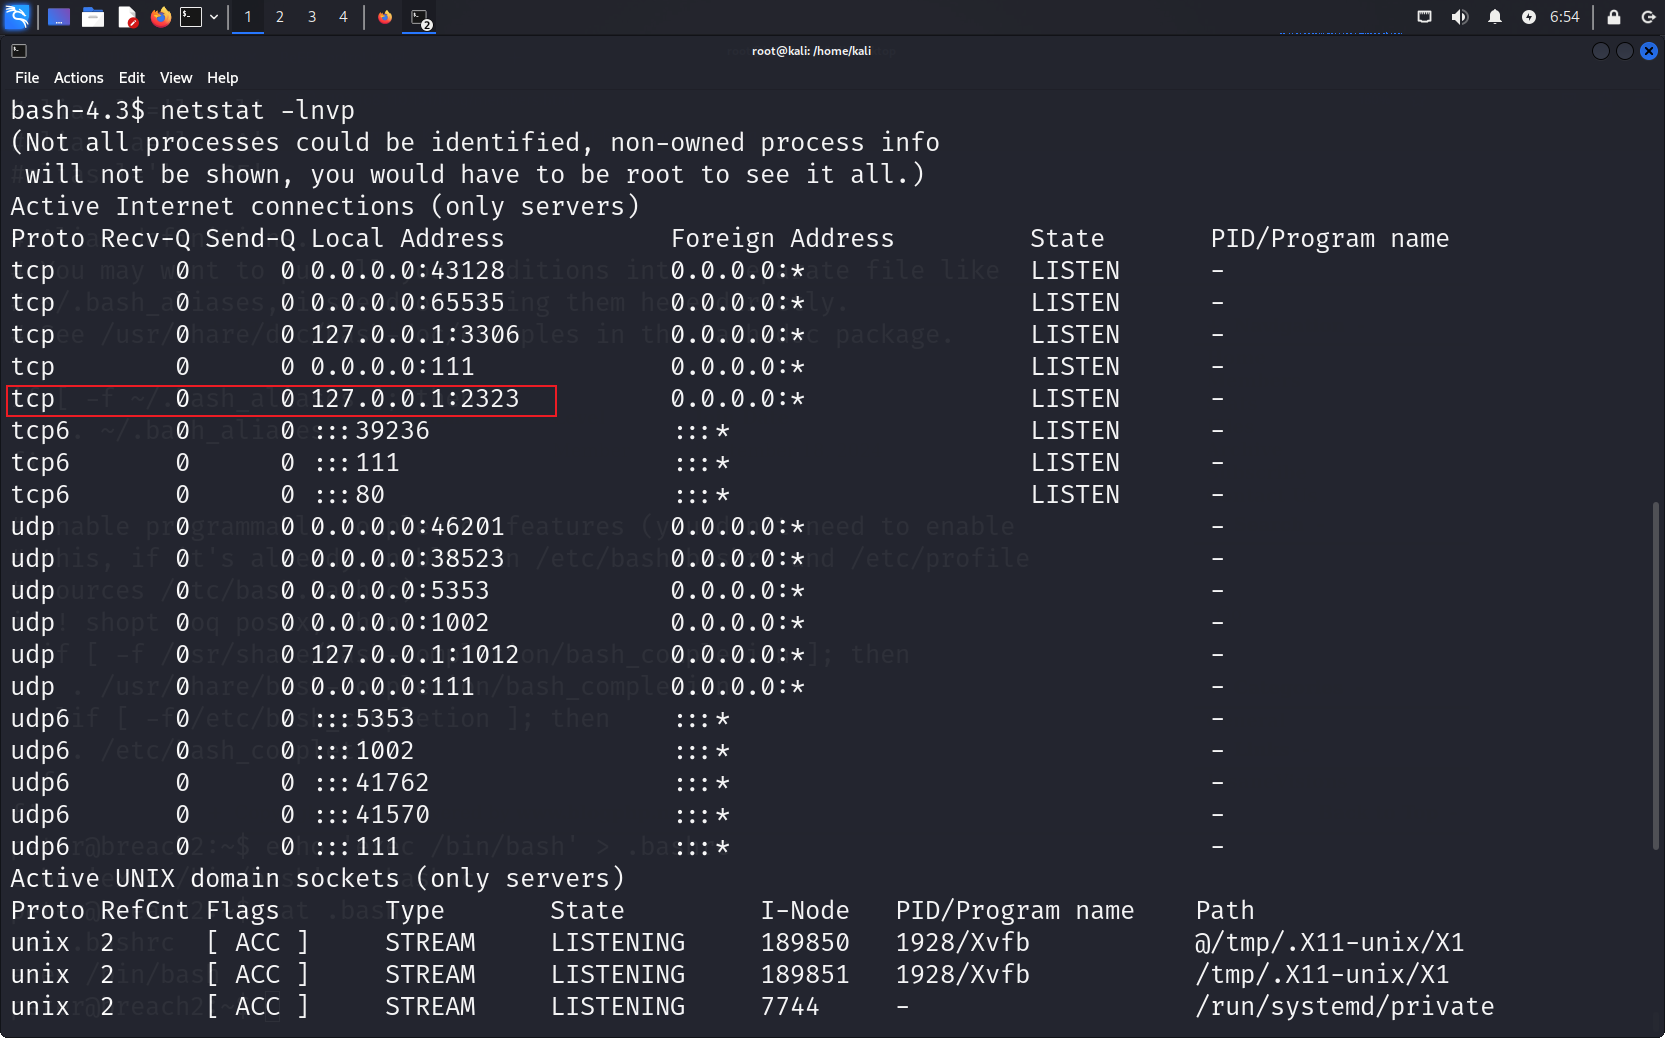Click the 'netstat -lnvp' command text
1665x1038 pixels.
tap(258, 110)
